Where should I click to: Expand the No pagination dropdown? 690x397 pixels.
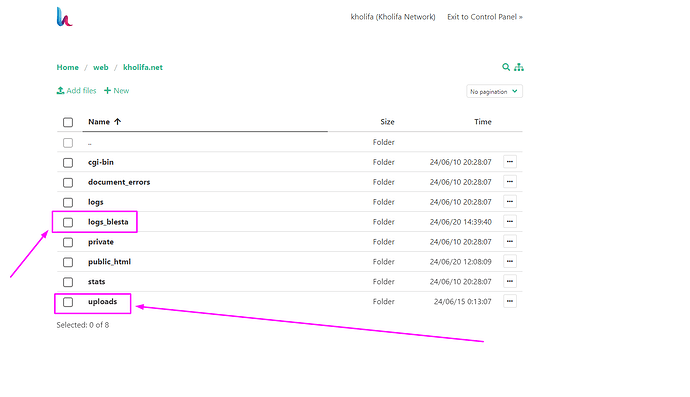point(494,91)
